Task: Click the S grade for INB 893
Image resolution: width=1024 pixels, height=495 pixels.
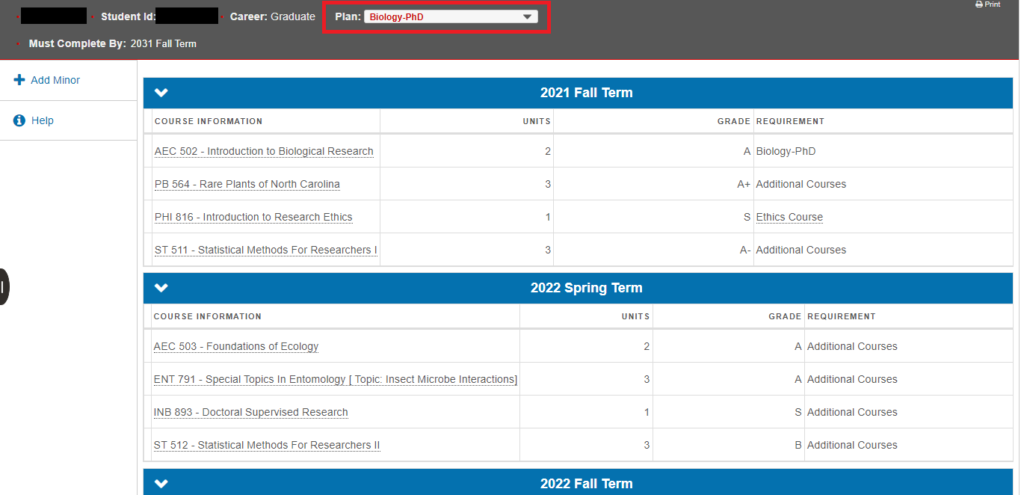Action: tap(798, 412)
